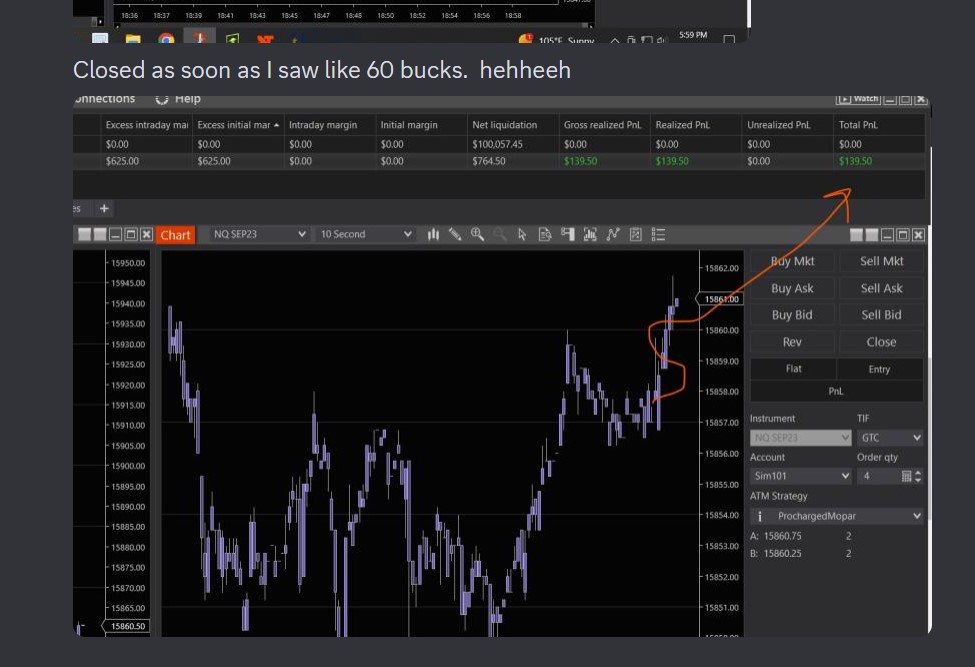Click the zoom in magnifier icon
Screen dimensions: 975x667
coord(478,234)
